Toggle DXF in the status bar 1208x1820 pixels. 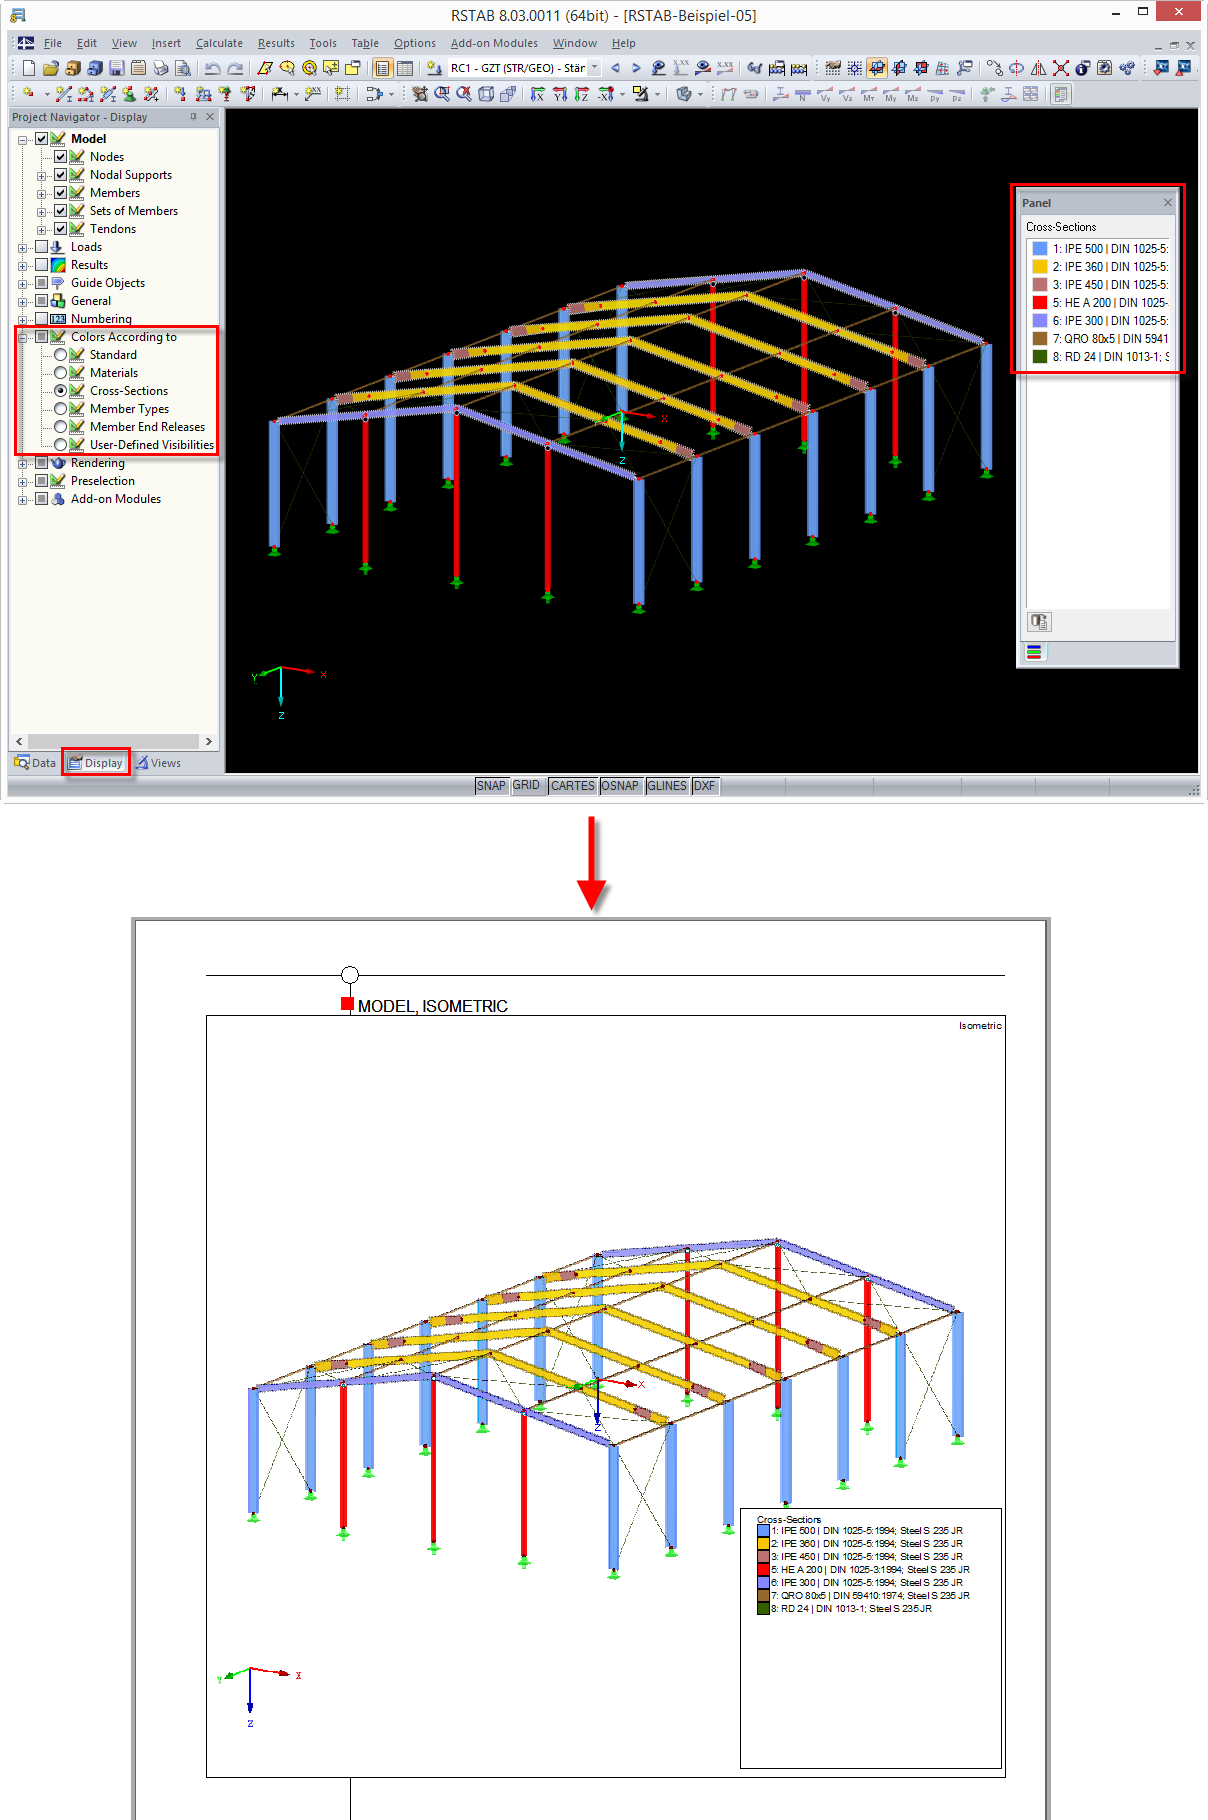(704, 786)
